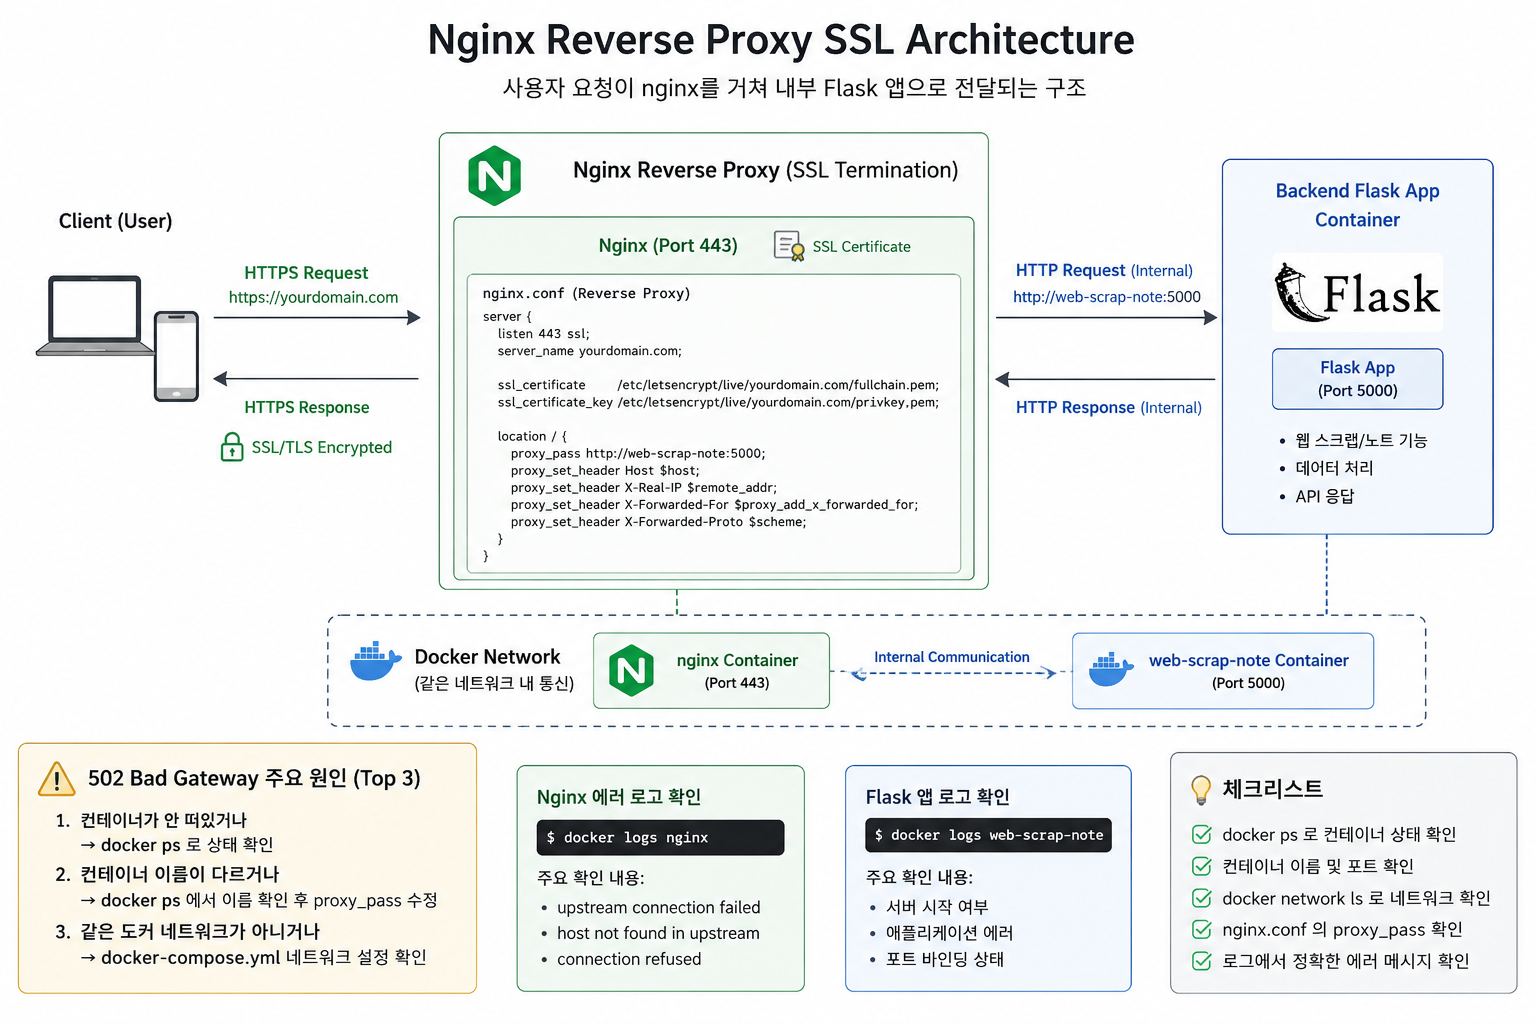The image size is (1536, 1024).
Task: Click the checkmark beside 로그에서 정확한 에러 메시지 확인
Action: [x=1202, y=961]
